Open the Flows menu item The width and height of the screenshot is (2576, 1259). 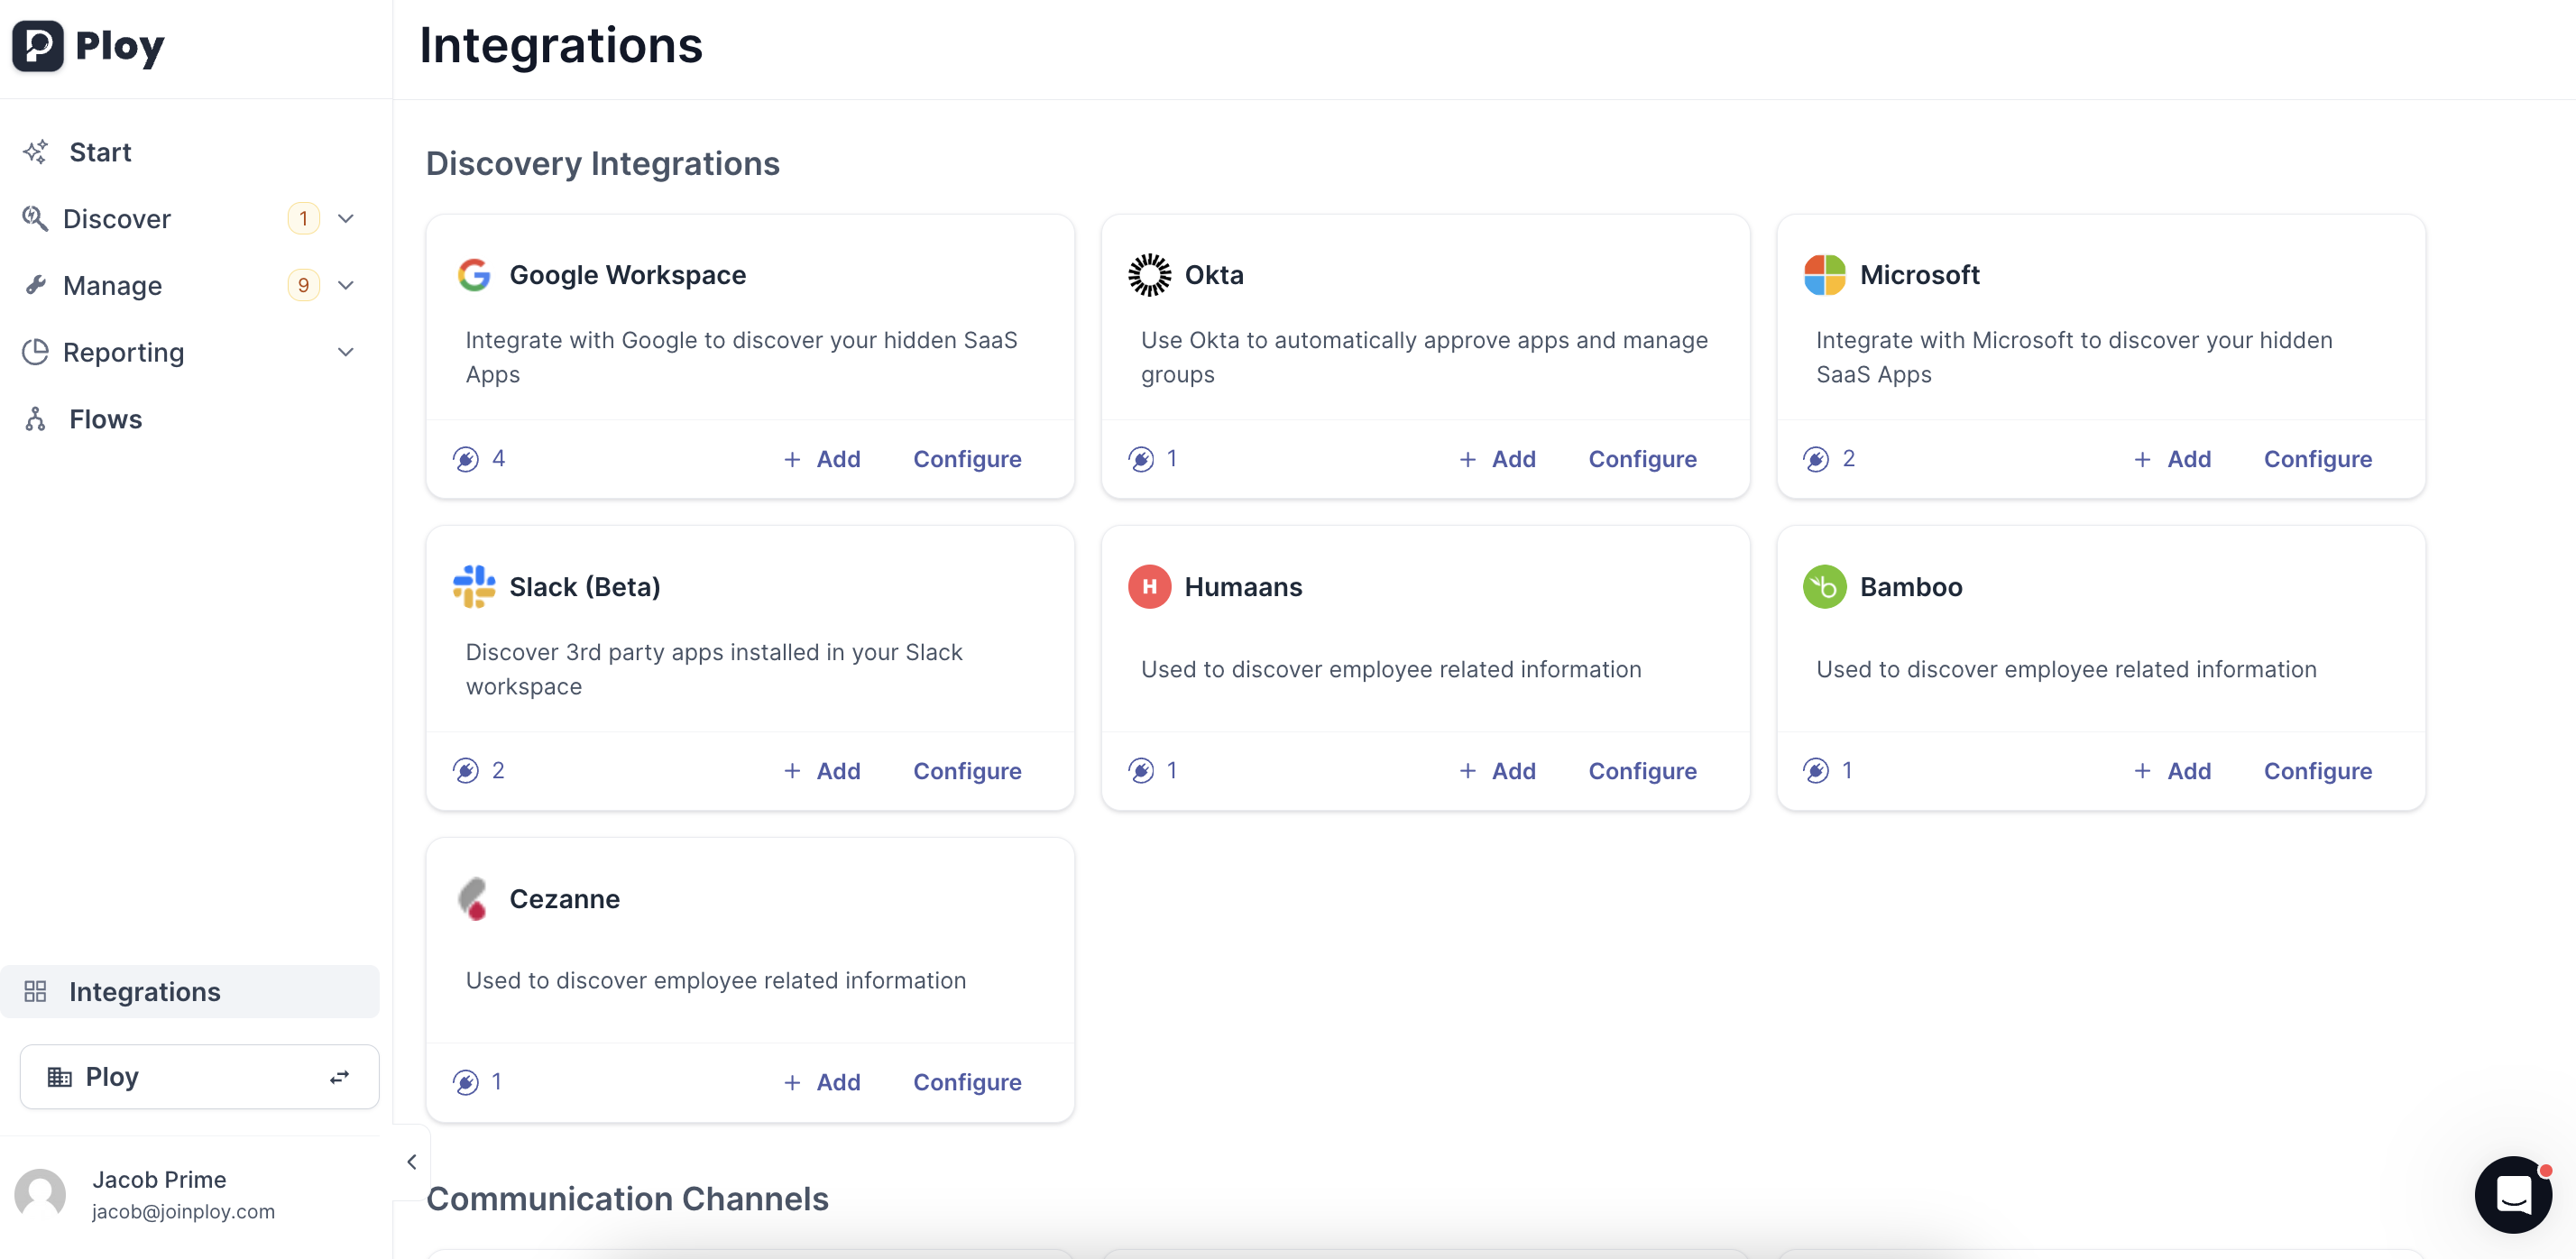click(105, 419)
